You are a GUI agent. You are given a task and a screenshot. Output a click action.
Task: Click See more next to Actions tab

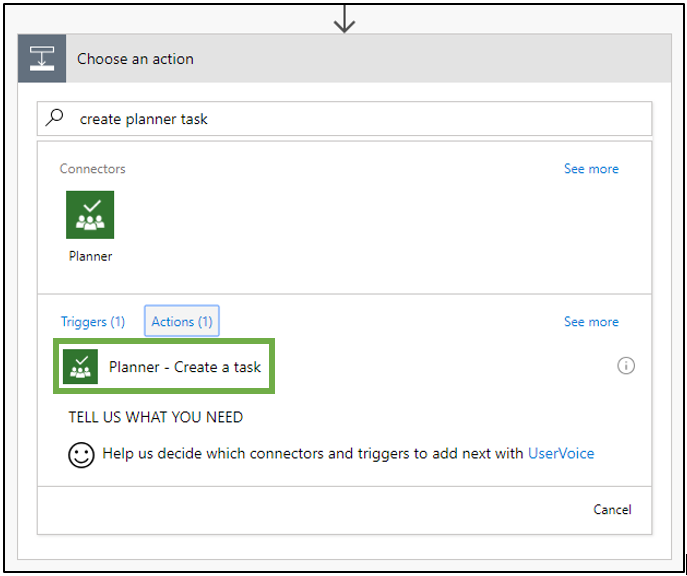point(591,322)
